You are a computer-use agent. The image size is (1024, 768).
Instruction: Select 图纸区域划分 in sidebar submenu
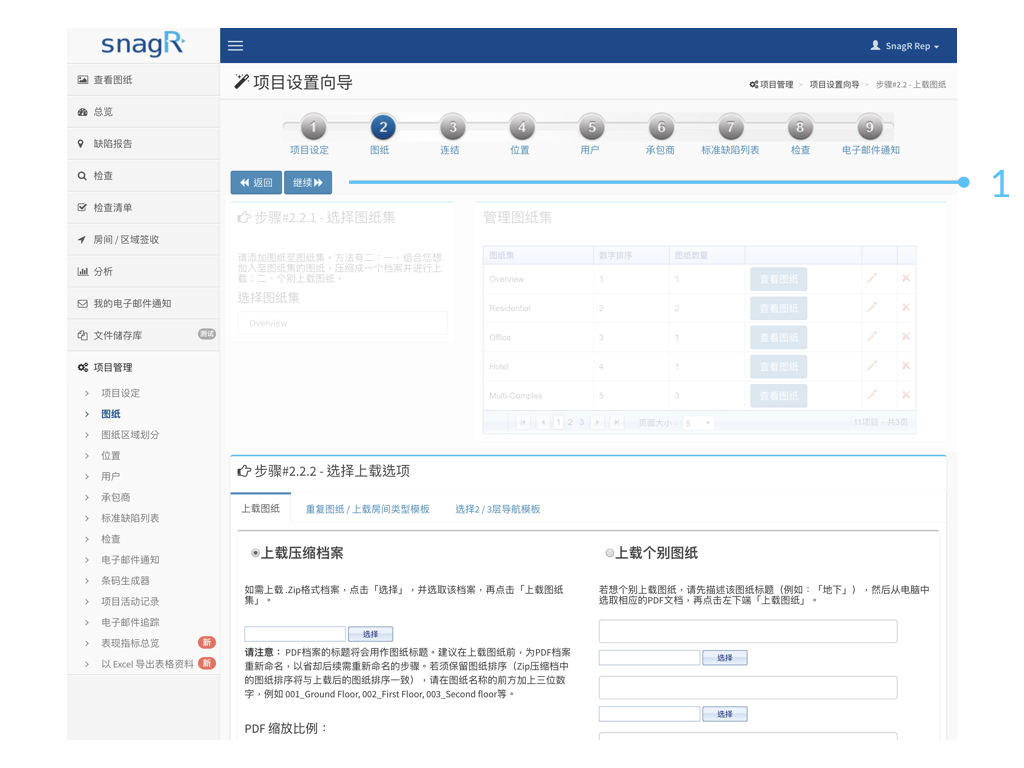click(130, 435)
